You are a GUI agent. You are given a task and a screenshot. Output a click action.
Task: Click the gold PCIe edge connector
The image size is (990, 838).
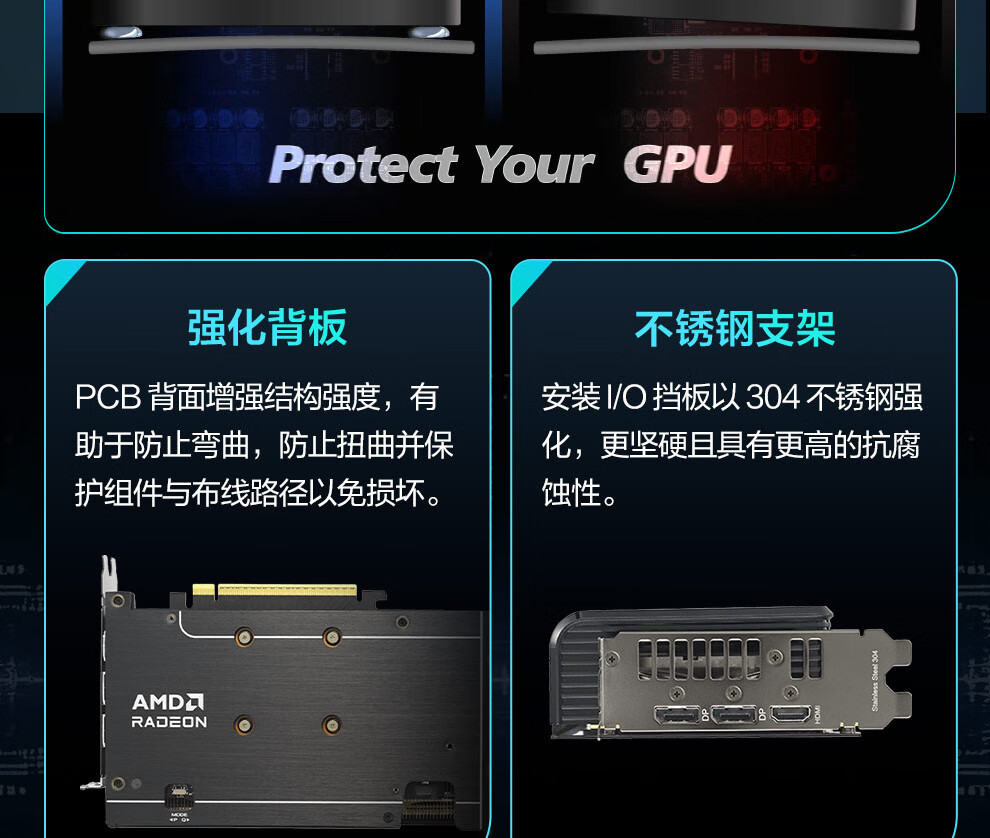click(x=275, y=592)
